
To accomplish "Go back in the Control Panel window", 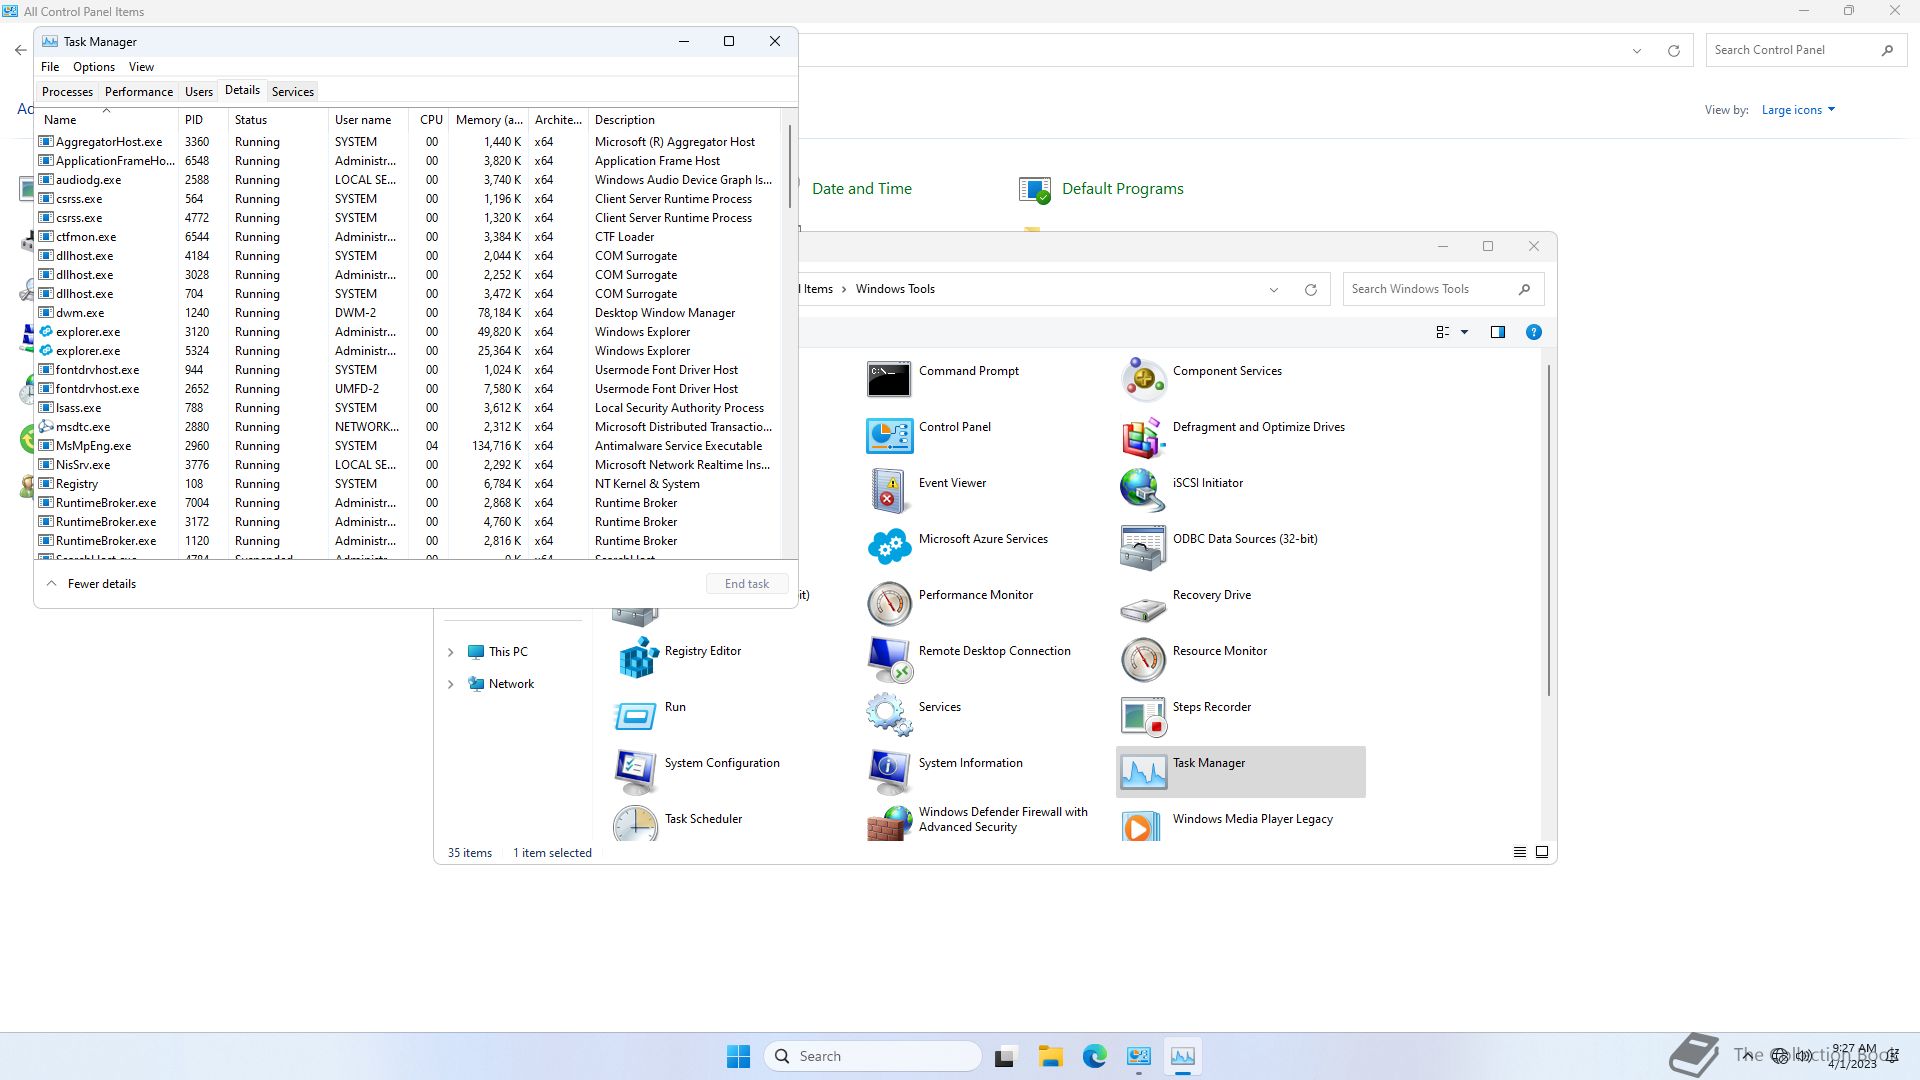I will tap(20, 50).
